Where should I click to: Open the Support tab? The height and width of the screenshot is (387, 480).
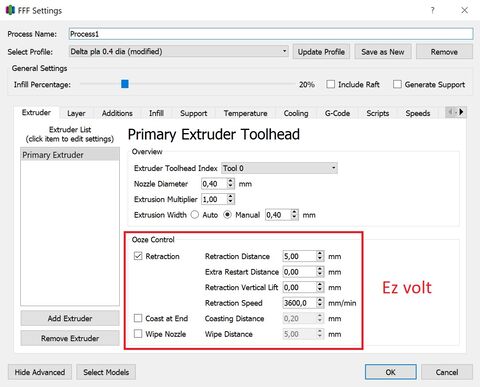click(194, 113)
